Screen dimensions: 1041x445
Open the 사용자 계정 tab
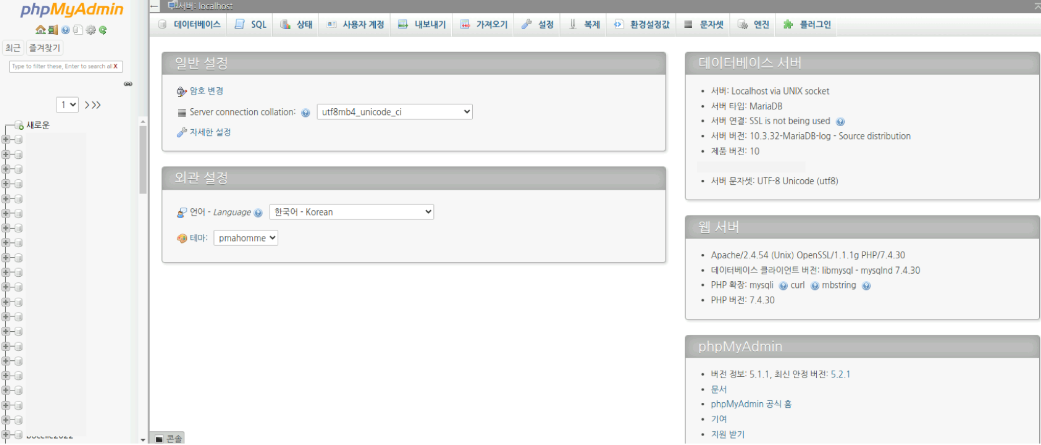[x=355, y=25]
